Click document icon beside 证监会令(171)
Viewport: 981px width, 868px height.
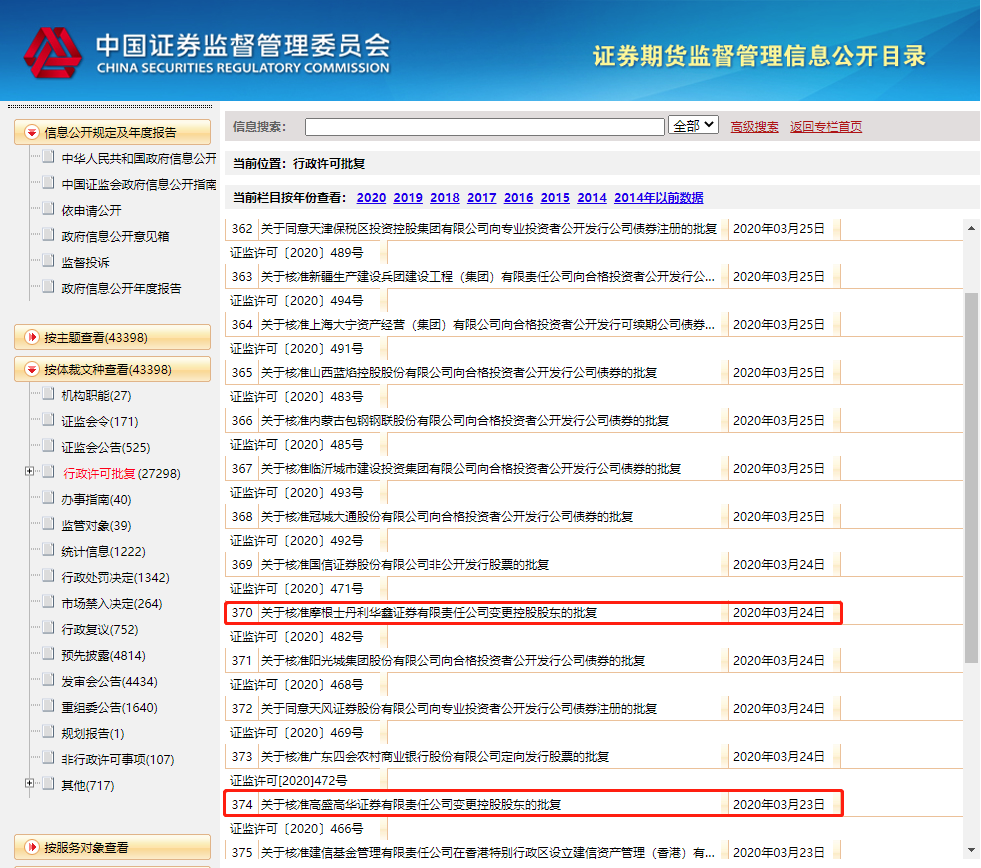point(48,419)
